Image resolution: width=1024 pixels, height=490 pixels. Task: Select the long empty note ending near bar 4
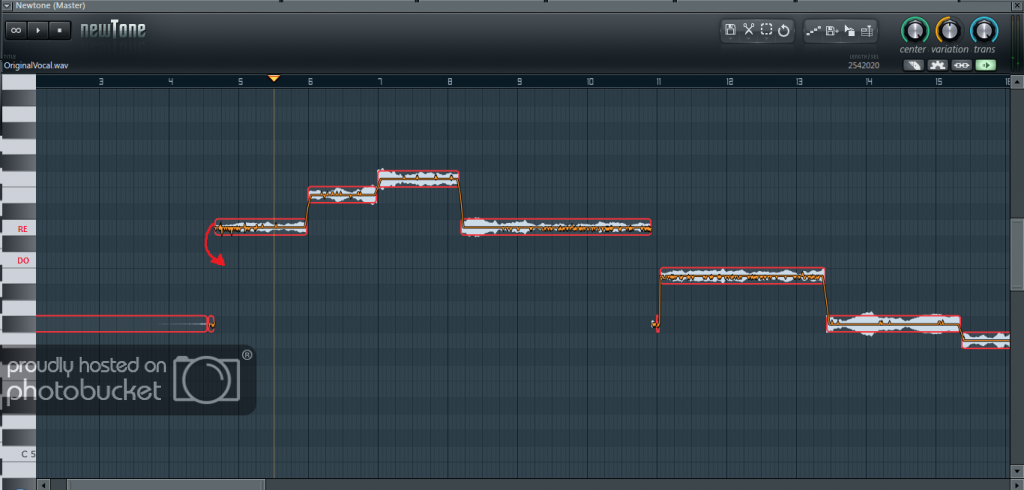(x=121, y=323)
